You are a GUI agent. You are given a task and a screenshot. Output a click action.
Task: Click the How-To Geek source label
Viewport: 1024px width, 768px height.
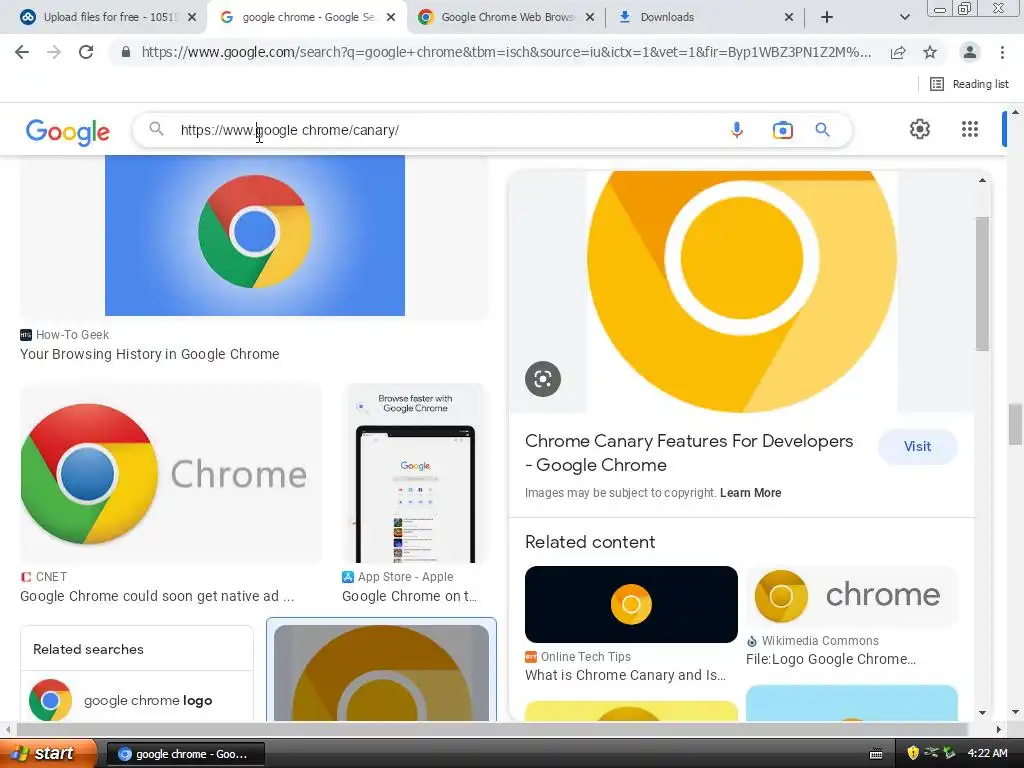pos(65,334)
